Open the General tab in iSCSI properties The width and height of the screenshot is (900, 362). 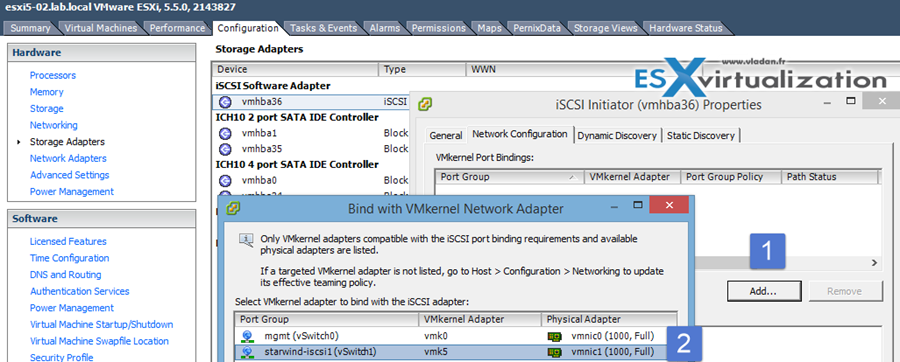click(446, 136)
